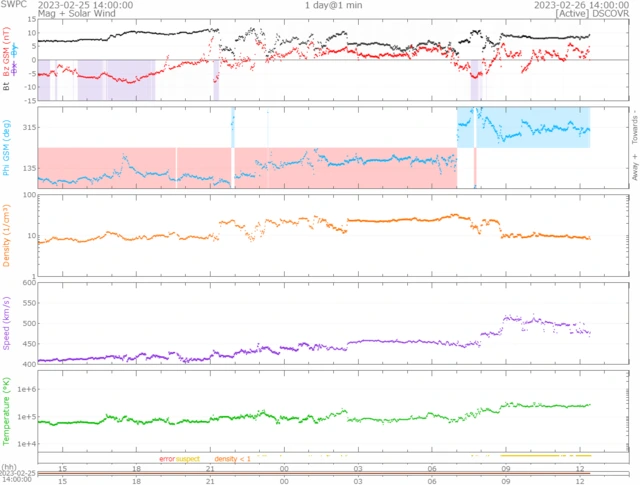Click the -15 tick on the magnetic field axis
640x485 pixels.
[x=31, y=100]
